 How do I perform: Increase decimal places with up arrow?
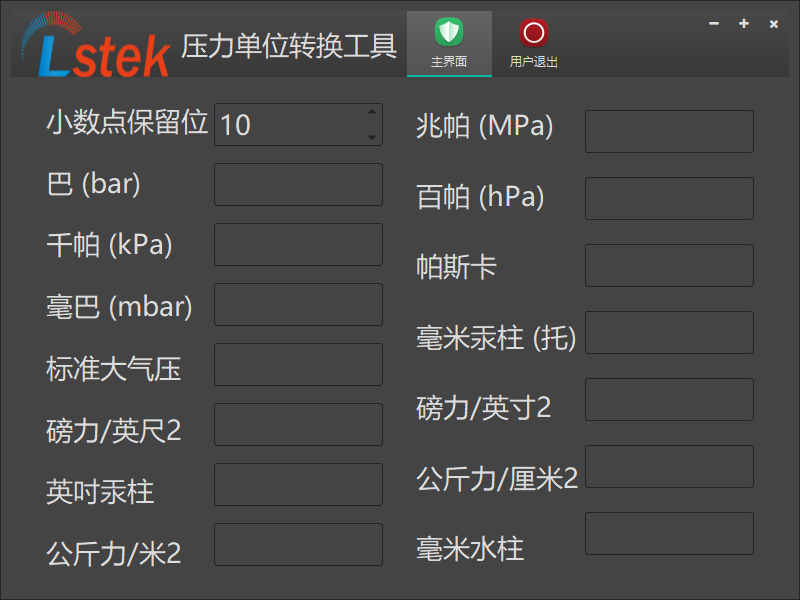coord(372,112)
